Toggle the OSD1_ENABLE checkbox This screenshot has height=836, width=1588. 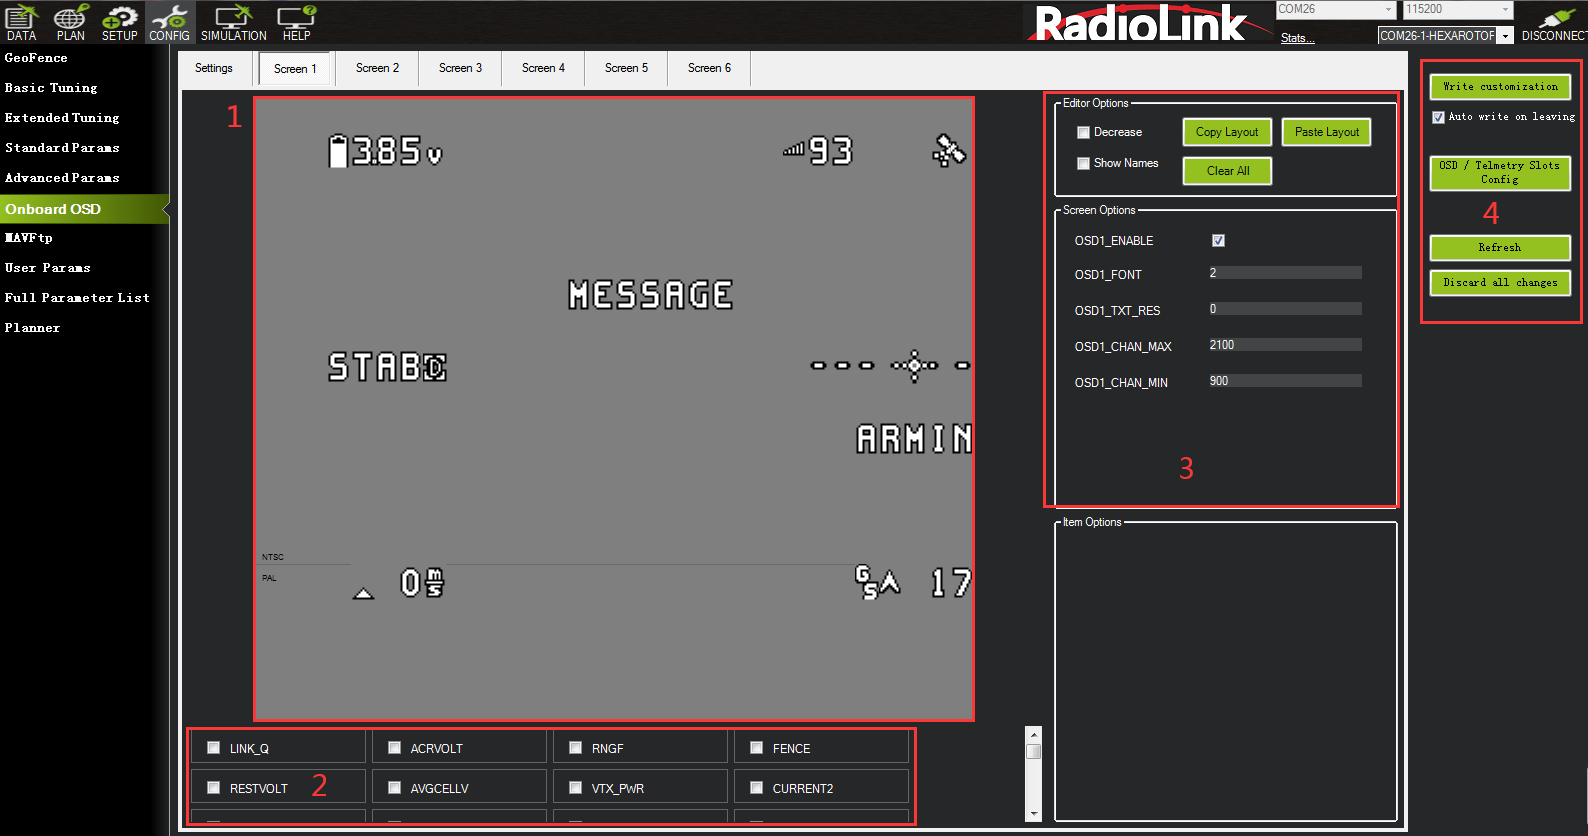1218,241
